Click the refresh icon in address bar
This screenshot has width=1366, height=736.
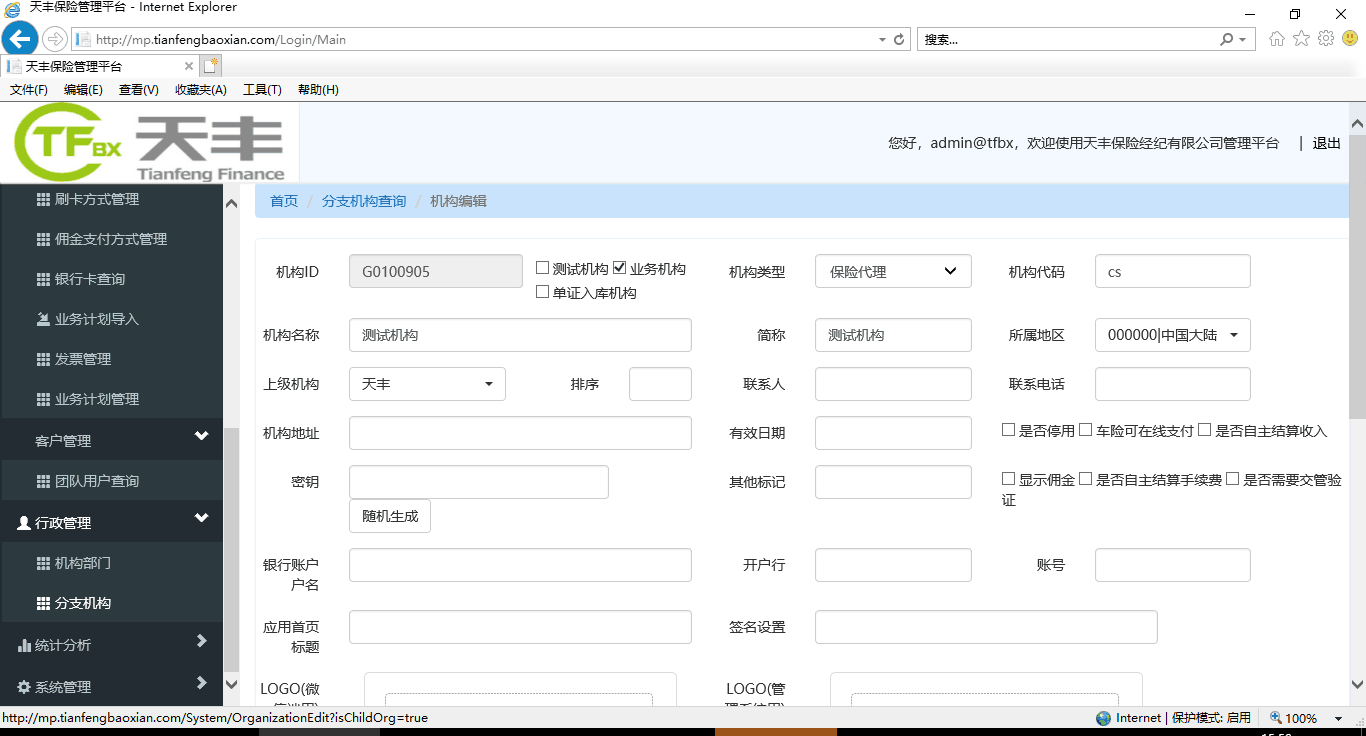point(899,40)
